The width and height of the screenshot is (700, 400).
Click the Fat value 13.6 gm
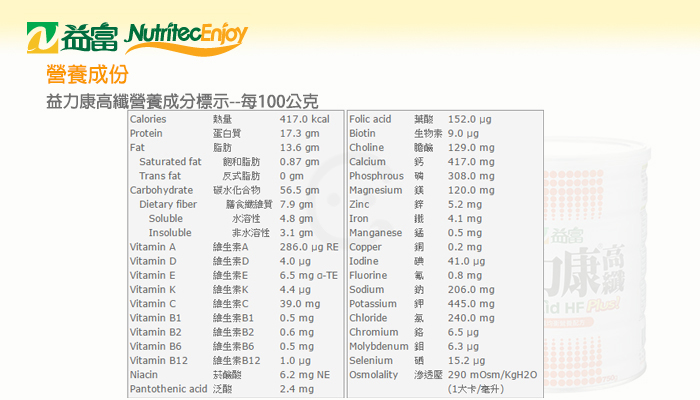(300, 148)
